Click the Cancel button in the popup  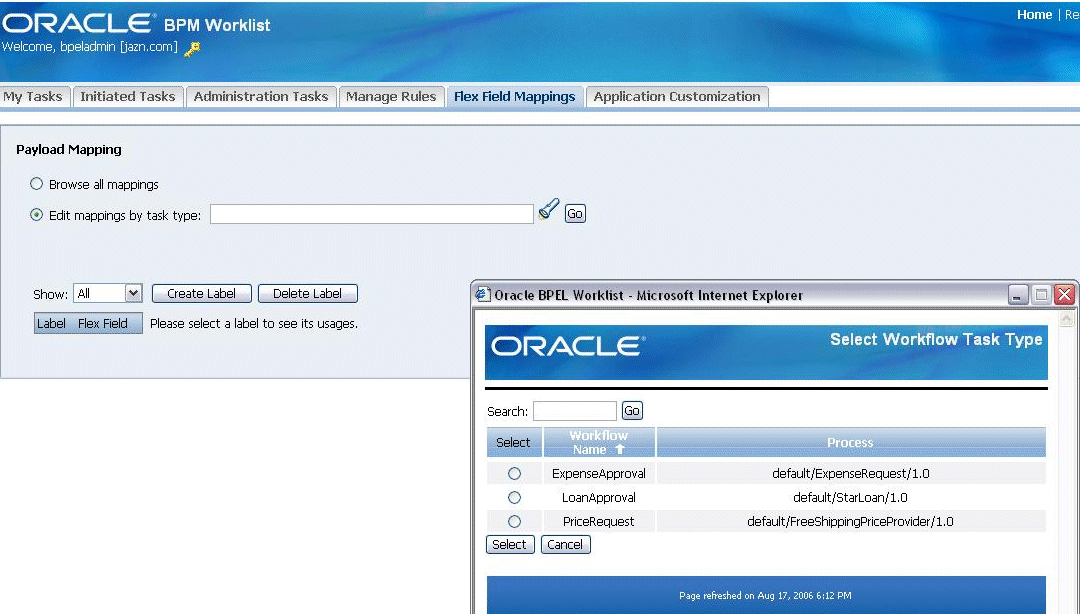point(565,544)
